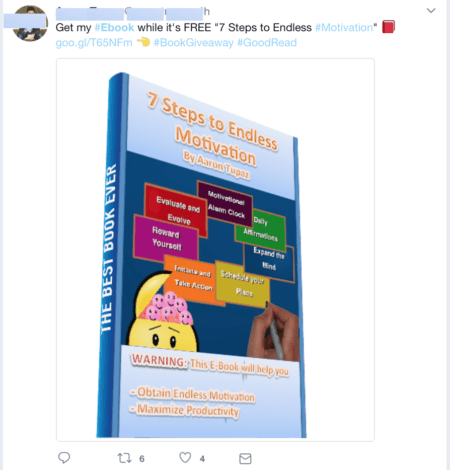
Task: Open the #GoodRead hashtag
Action: (267, 43)
